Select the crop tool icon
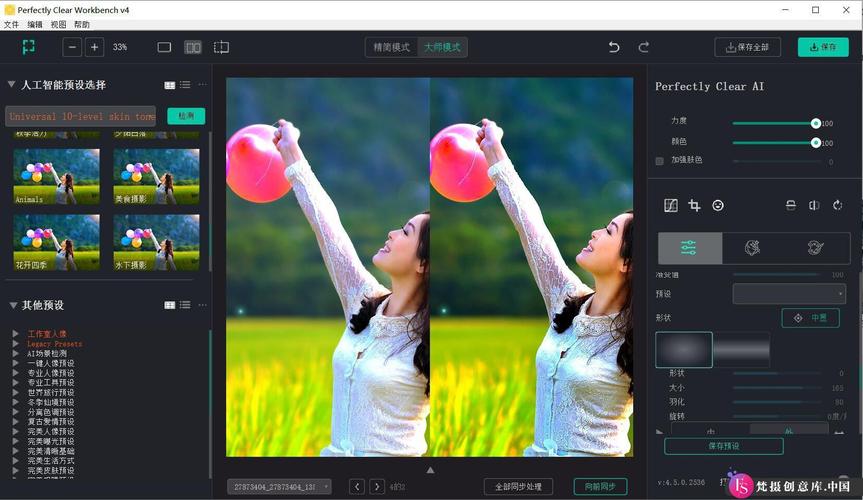The height and width of the screenshot is (500, 863). click(695, 205)
